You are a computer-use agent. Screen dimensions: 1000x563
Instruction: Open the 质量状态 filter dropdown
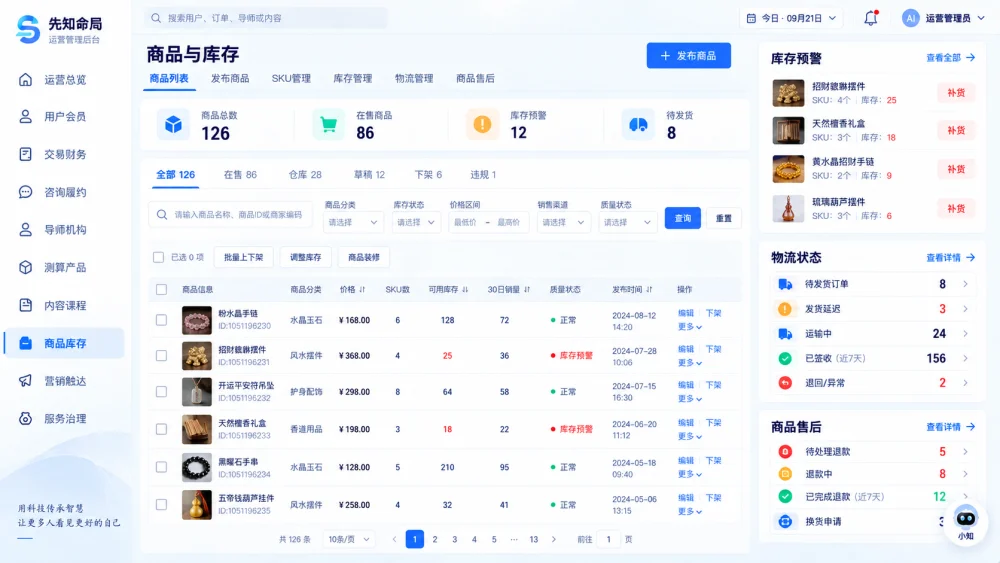[x=628, y=223]
